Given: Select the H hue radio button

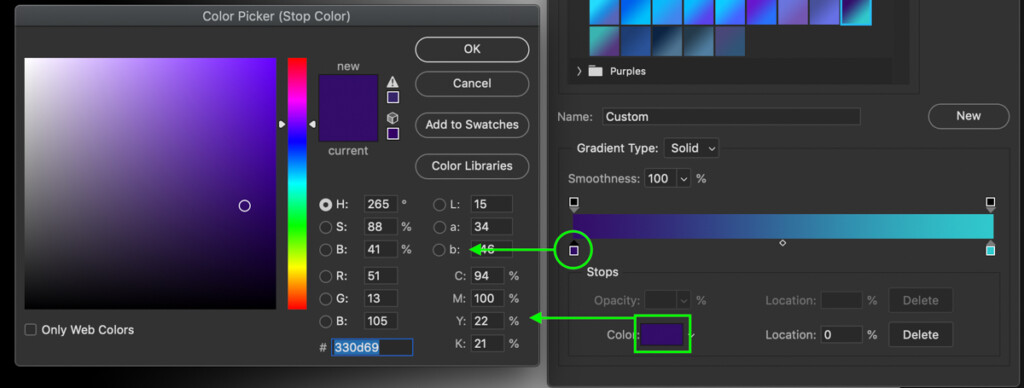Looking at the screenshot, I should 325,204.
